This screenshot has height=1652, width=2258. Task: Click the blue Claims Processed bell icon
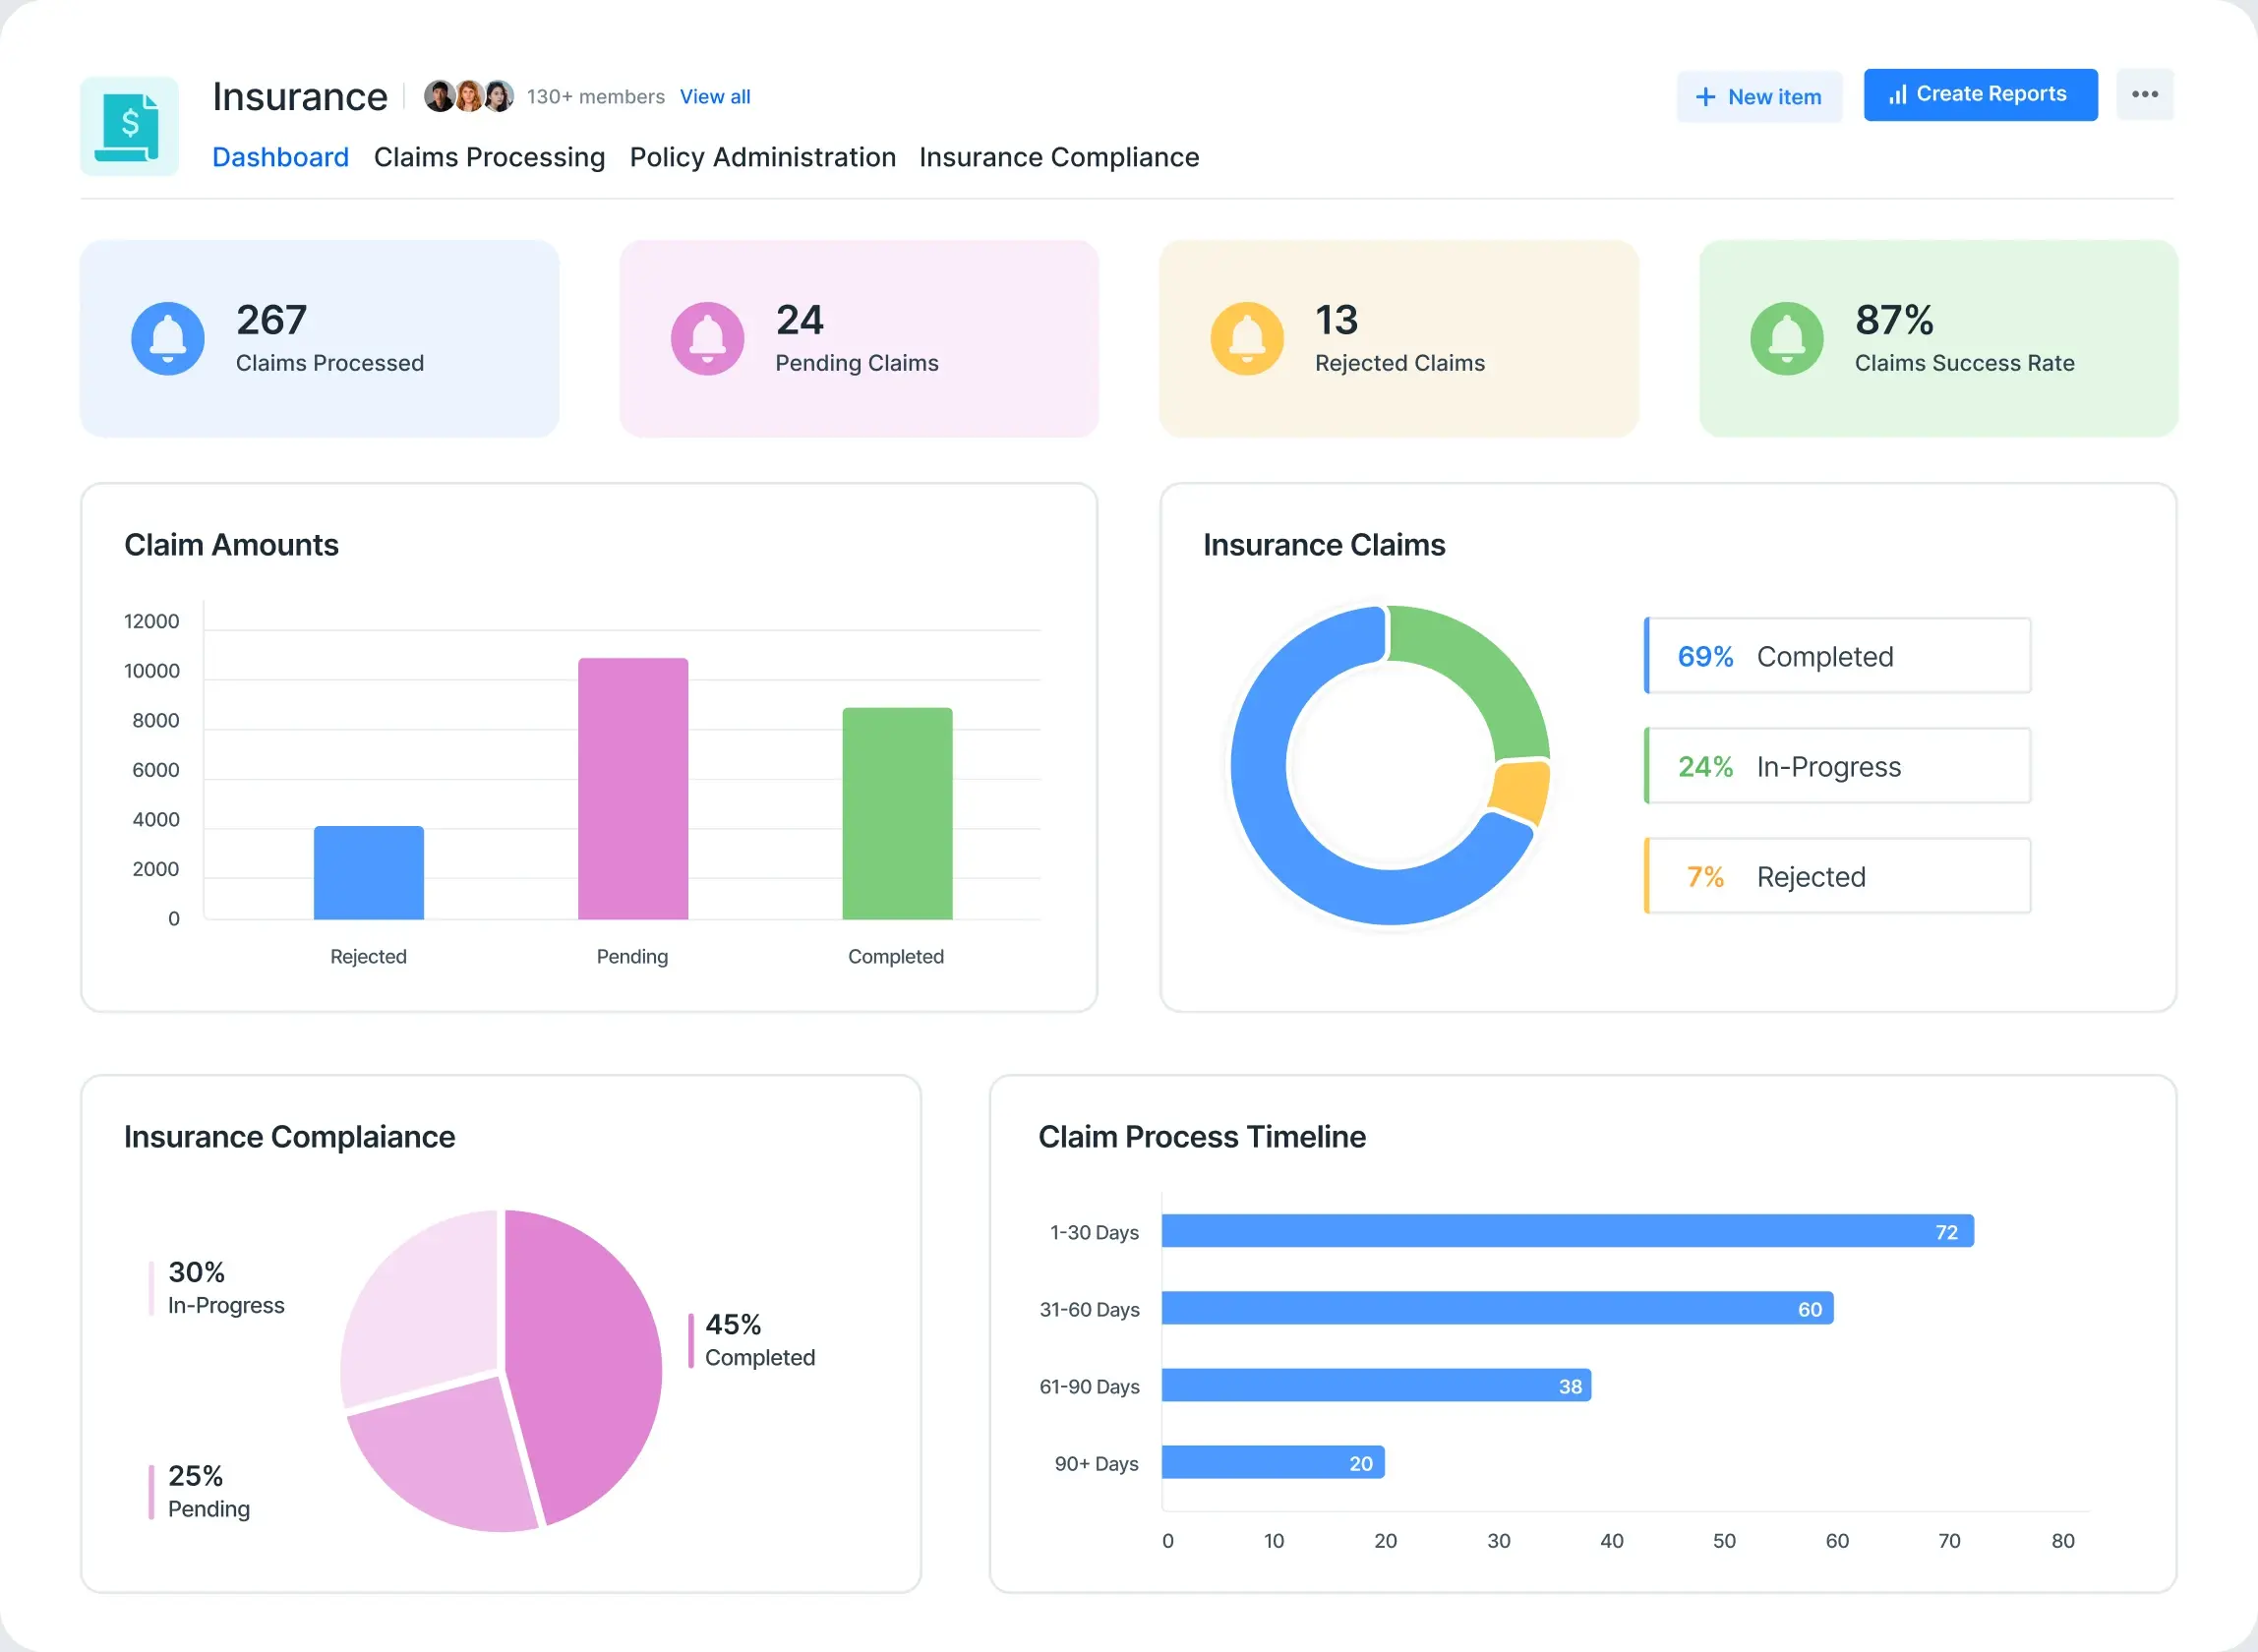pyautogui.click(x=168, y=338)
